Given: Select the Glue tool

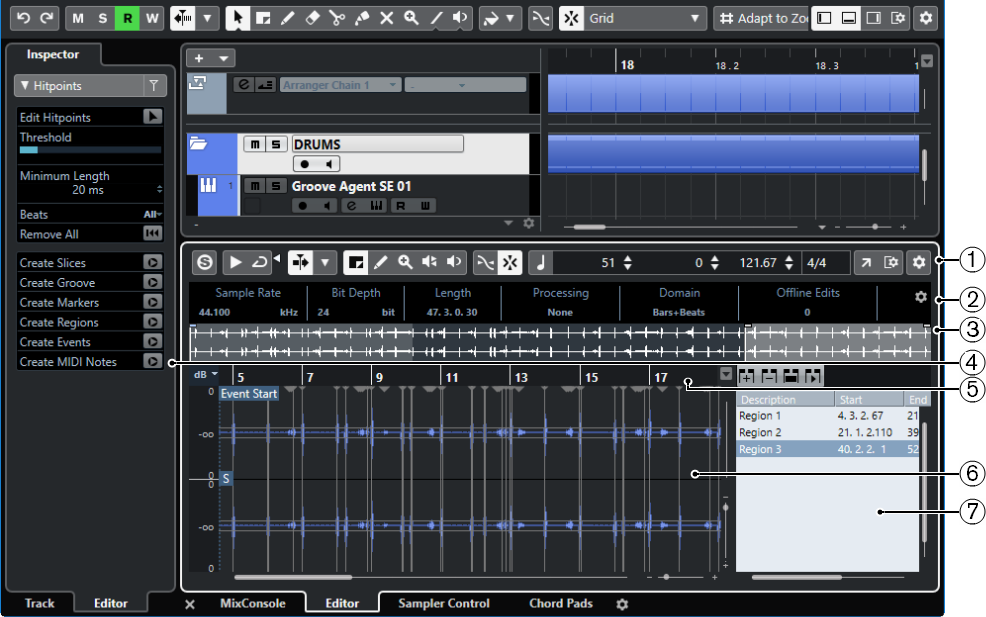Looking at the screenshot, I should (x=362, y=18).
